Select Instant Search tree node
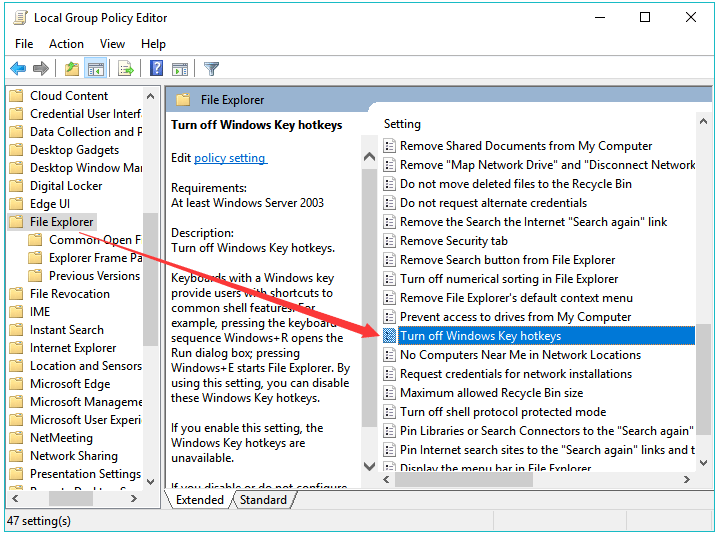Image resolution: width=719 pixels, height=536 pixels. (66, 330)
